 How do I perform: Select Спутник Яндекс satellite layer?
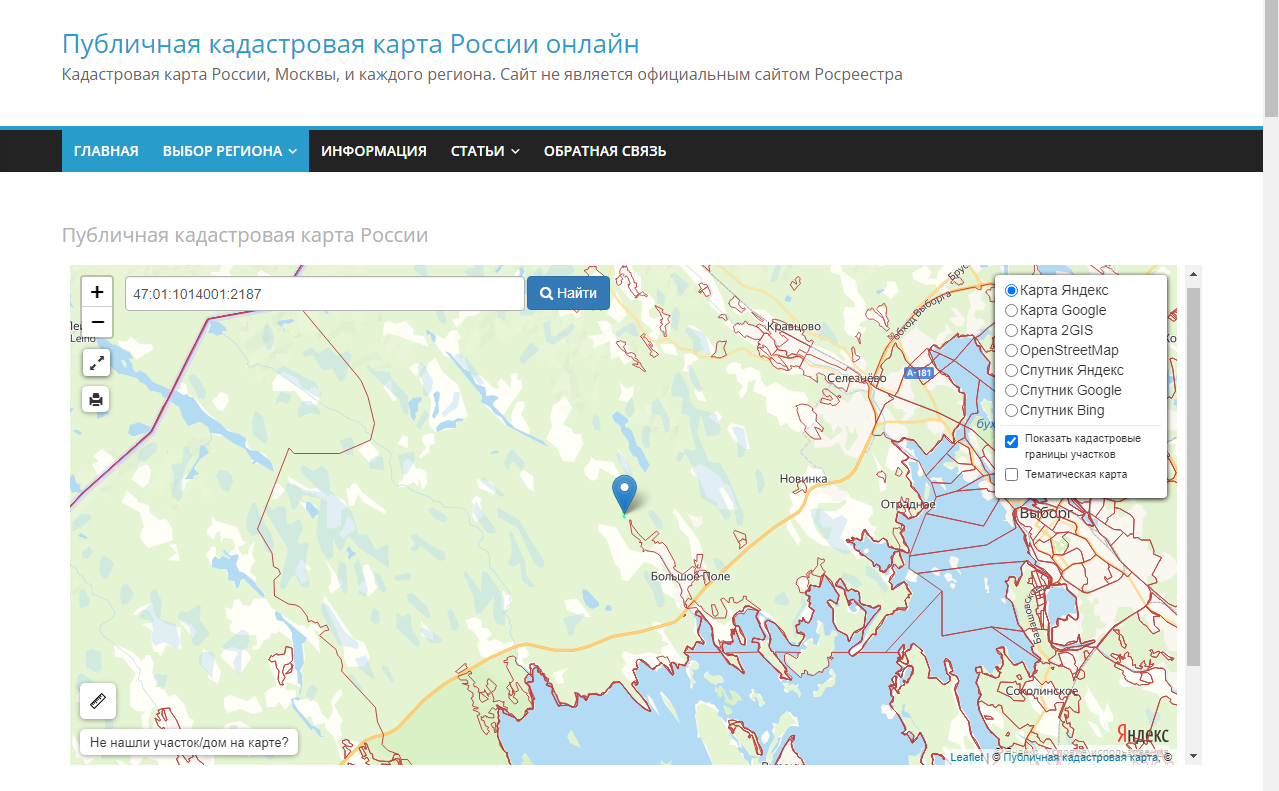tap(1011, 370)
